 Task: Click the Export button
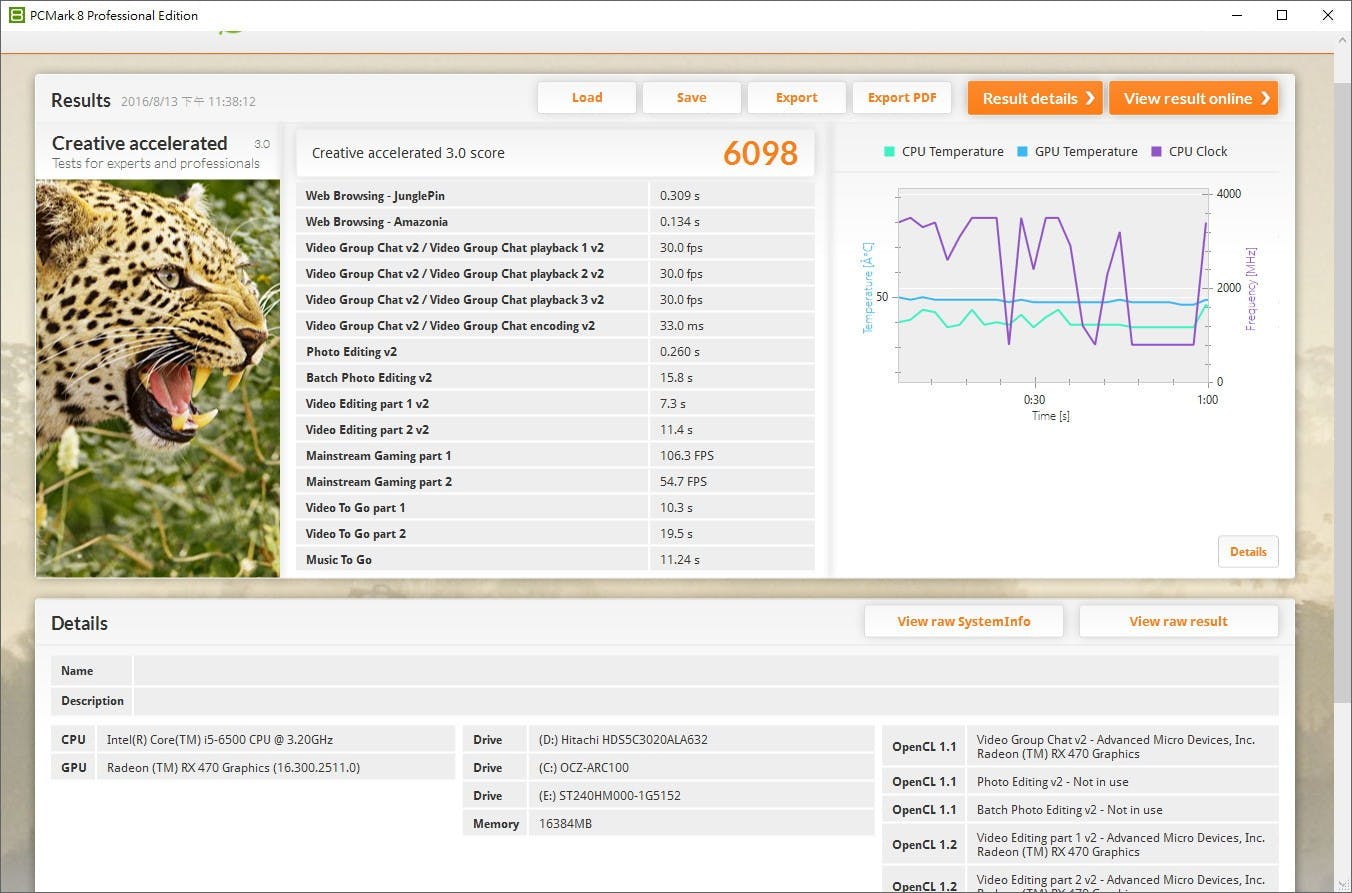point(796,98)
